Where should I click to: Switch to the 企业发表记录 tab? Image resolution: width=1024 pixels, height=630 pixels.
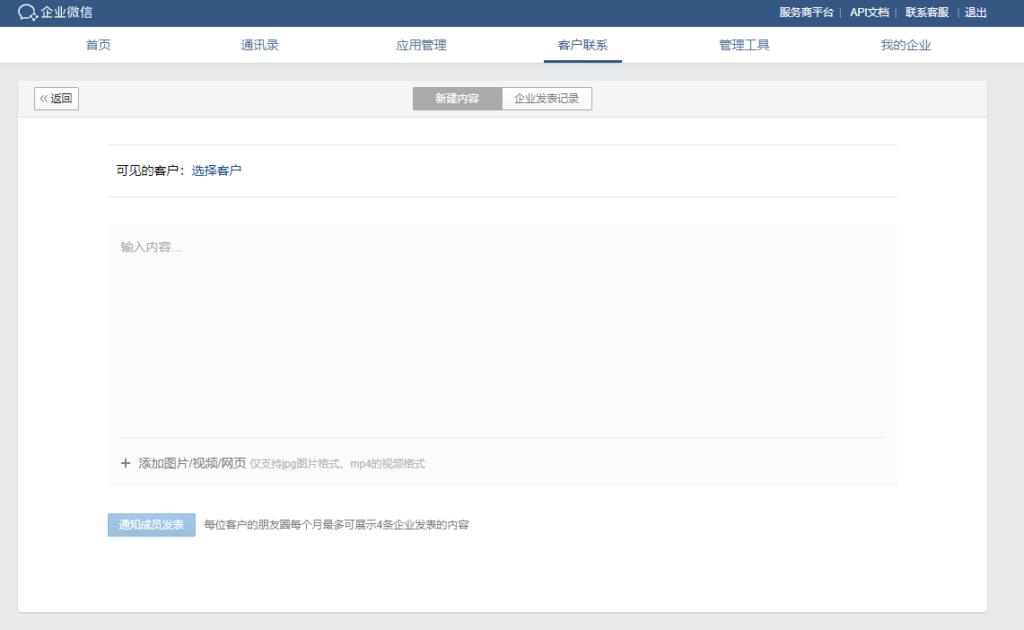coord(545,98)
